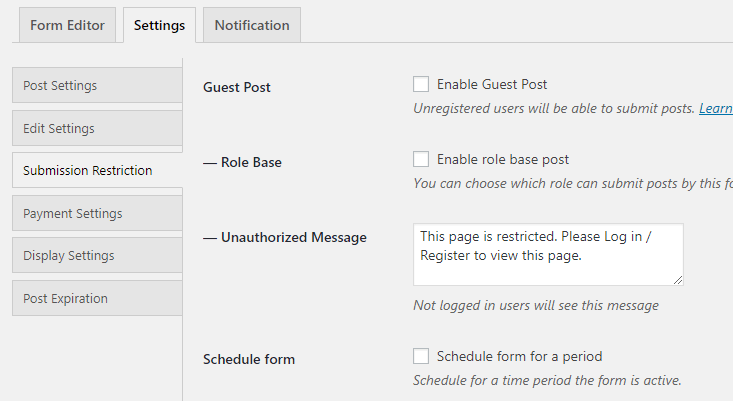Show Display Settings panel
Image resolution: width=733 pixels, height=401 pixels.
(x=96, y=255)
